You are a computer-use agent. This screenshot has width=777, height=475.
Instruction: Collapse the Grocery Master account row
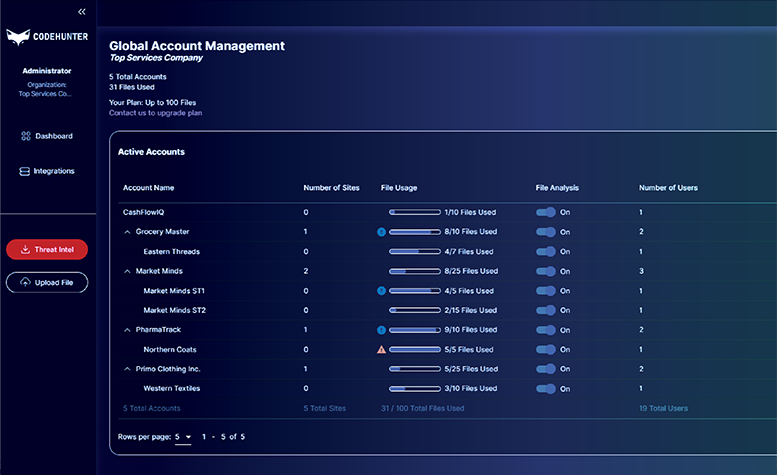[127, 232]
